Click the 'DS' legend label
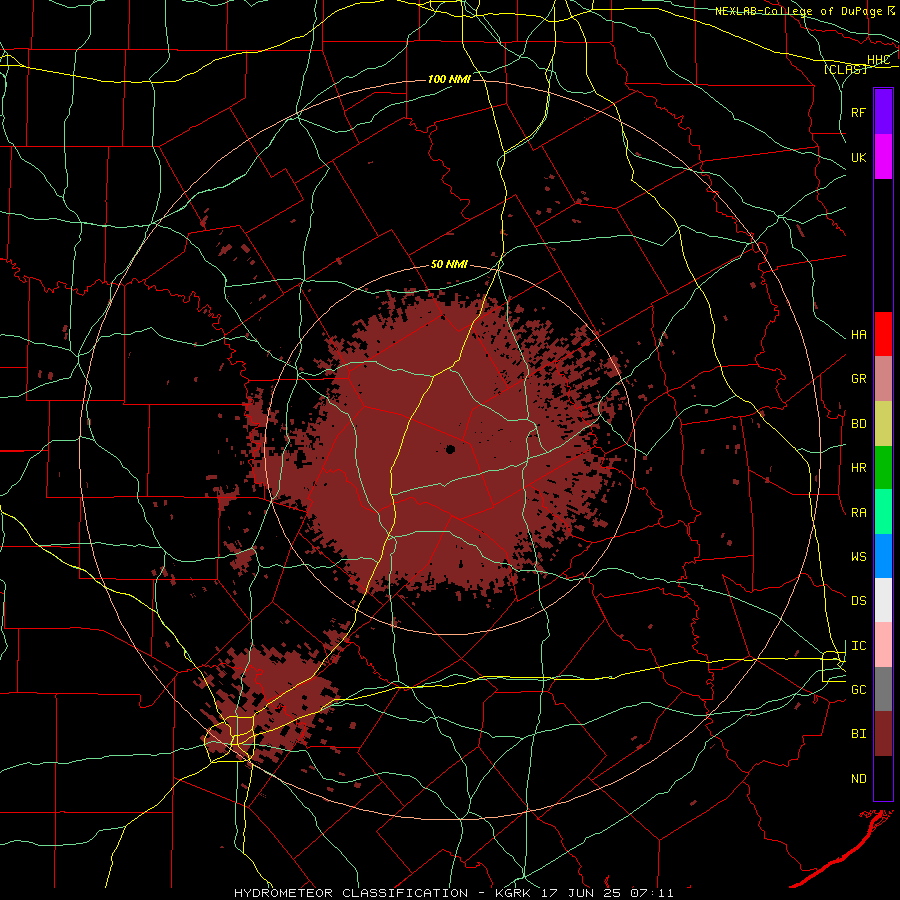This screenshot has width=900, height=900. click(x=859, y=601)
